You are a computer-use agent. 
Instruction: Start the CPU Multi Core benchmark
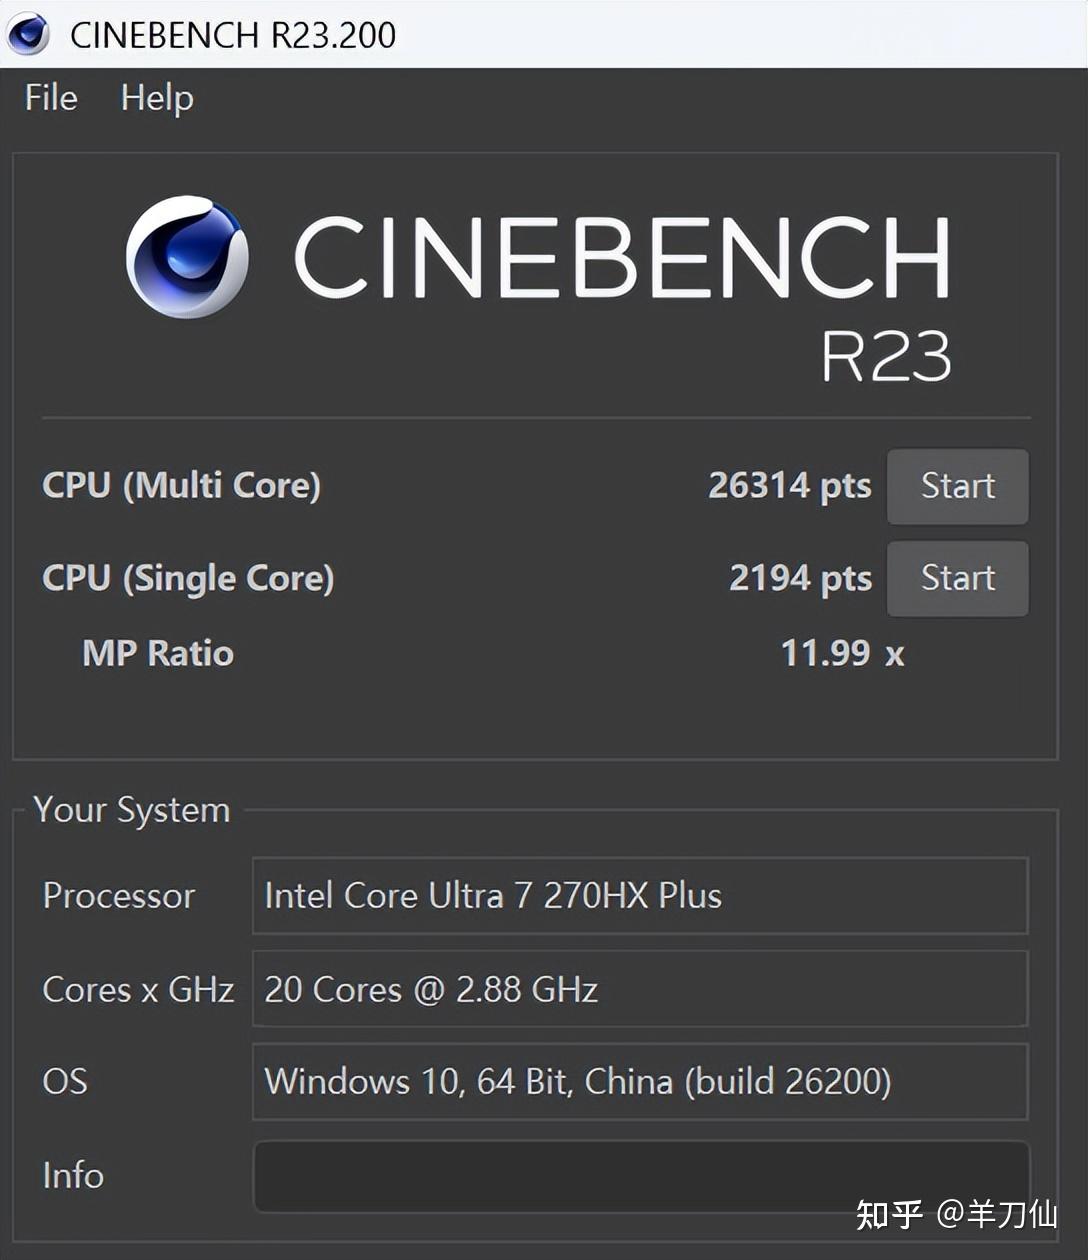click(958, 486)
